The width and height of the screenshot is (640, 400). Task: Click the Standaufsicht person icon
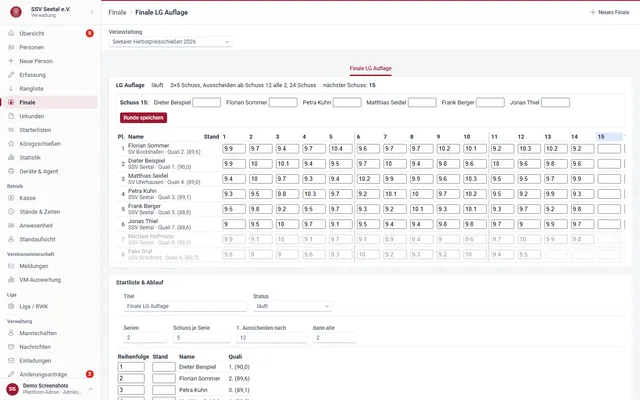(11, 239)
